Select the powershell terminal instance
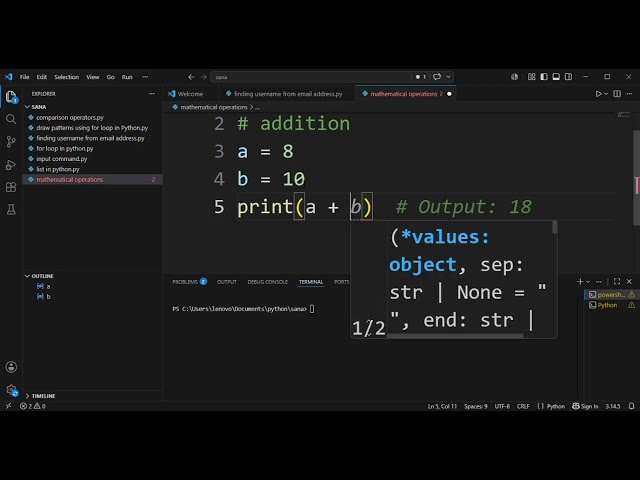Screen dimensions: 640x480 (x=611, y=294)
